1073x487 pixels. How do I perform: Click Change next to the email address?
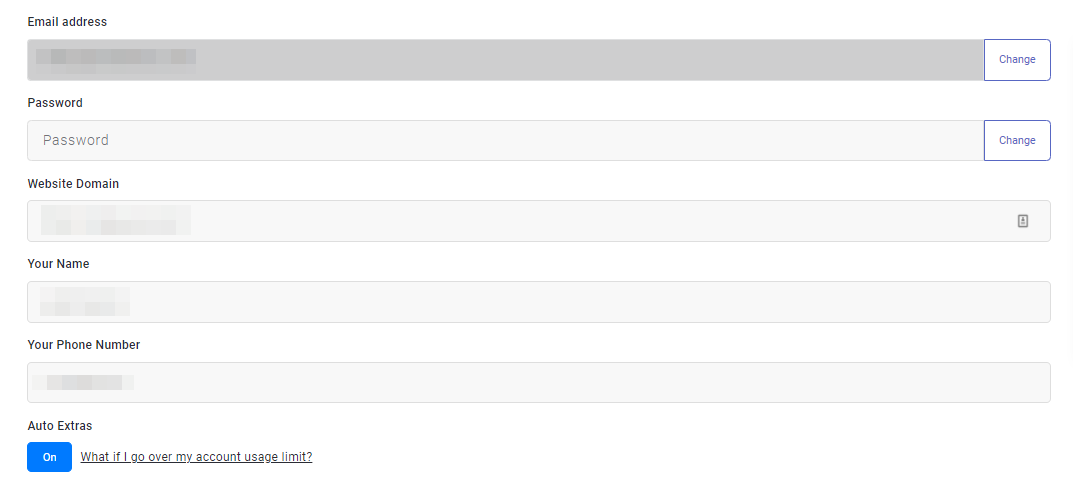[1017, 60]
